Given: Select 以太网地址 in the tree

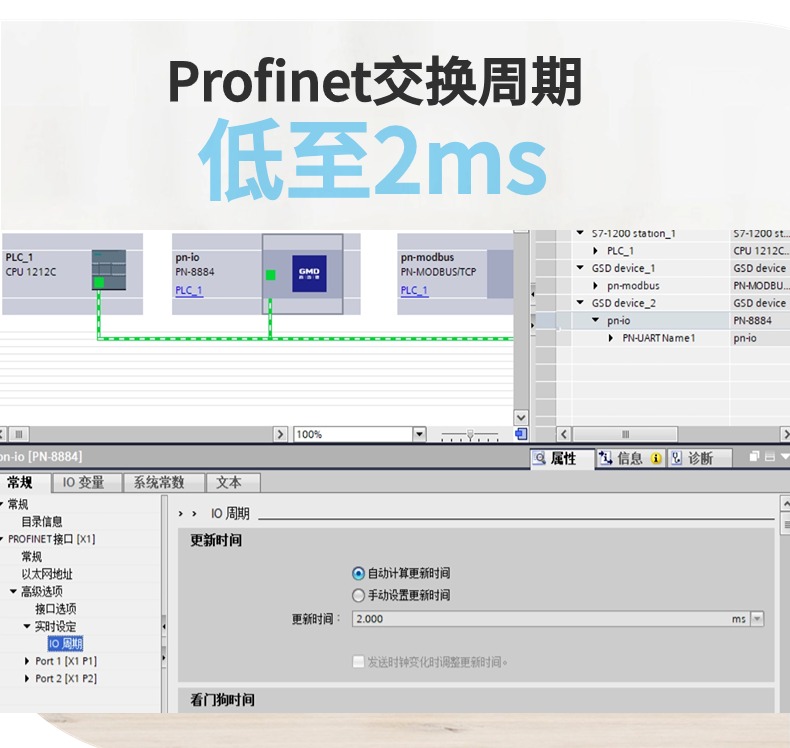Looking at the screenshot, I should click(x=47, y=574).
